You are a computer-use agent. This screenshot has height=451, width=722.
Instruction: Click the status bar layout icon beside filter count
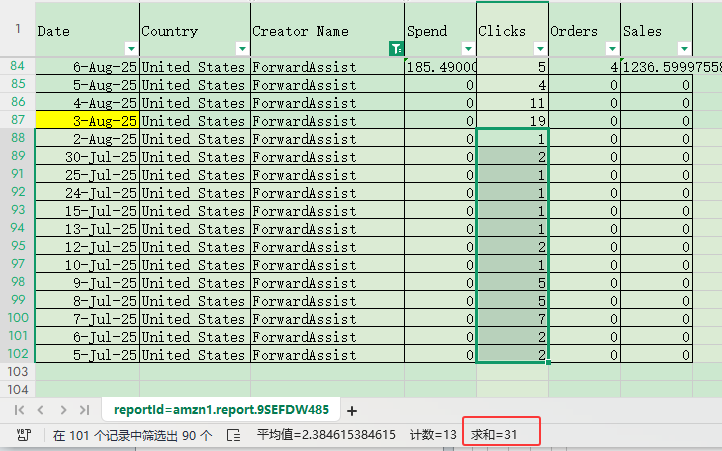234,435
